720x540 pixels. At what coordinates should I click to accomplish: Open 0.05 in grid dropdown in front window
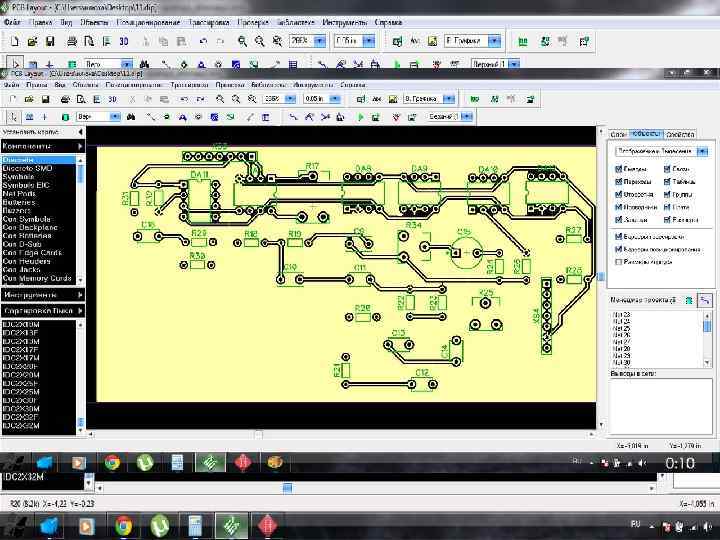click(x=335, y=99)
